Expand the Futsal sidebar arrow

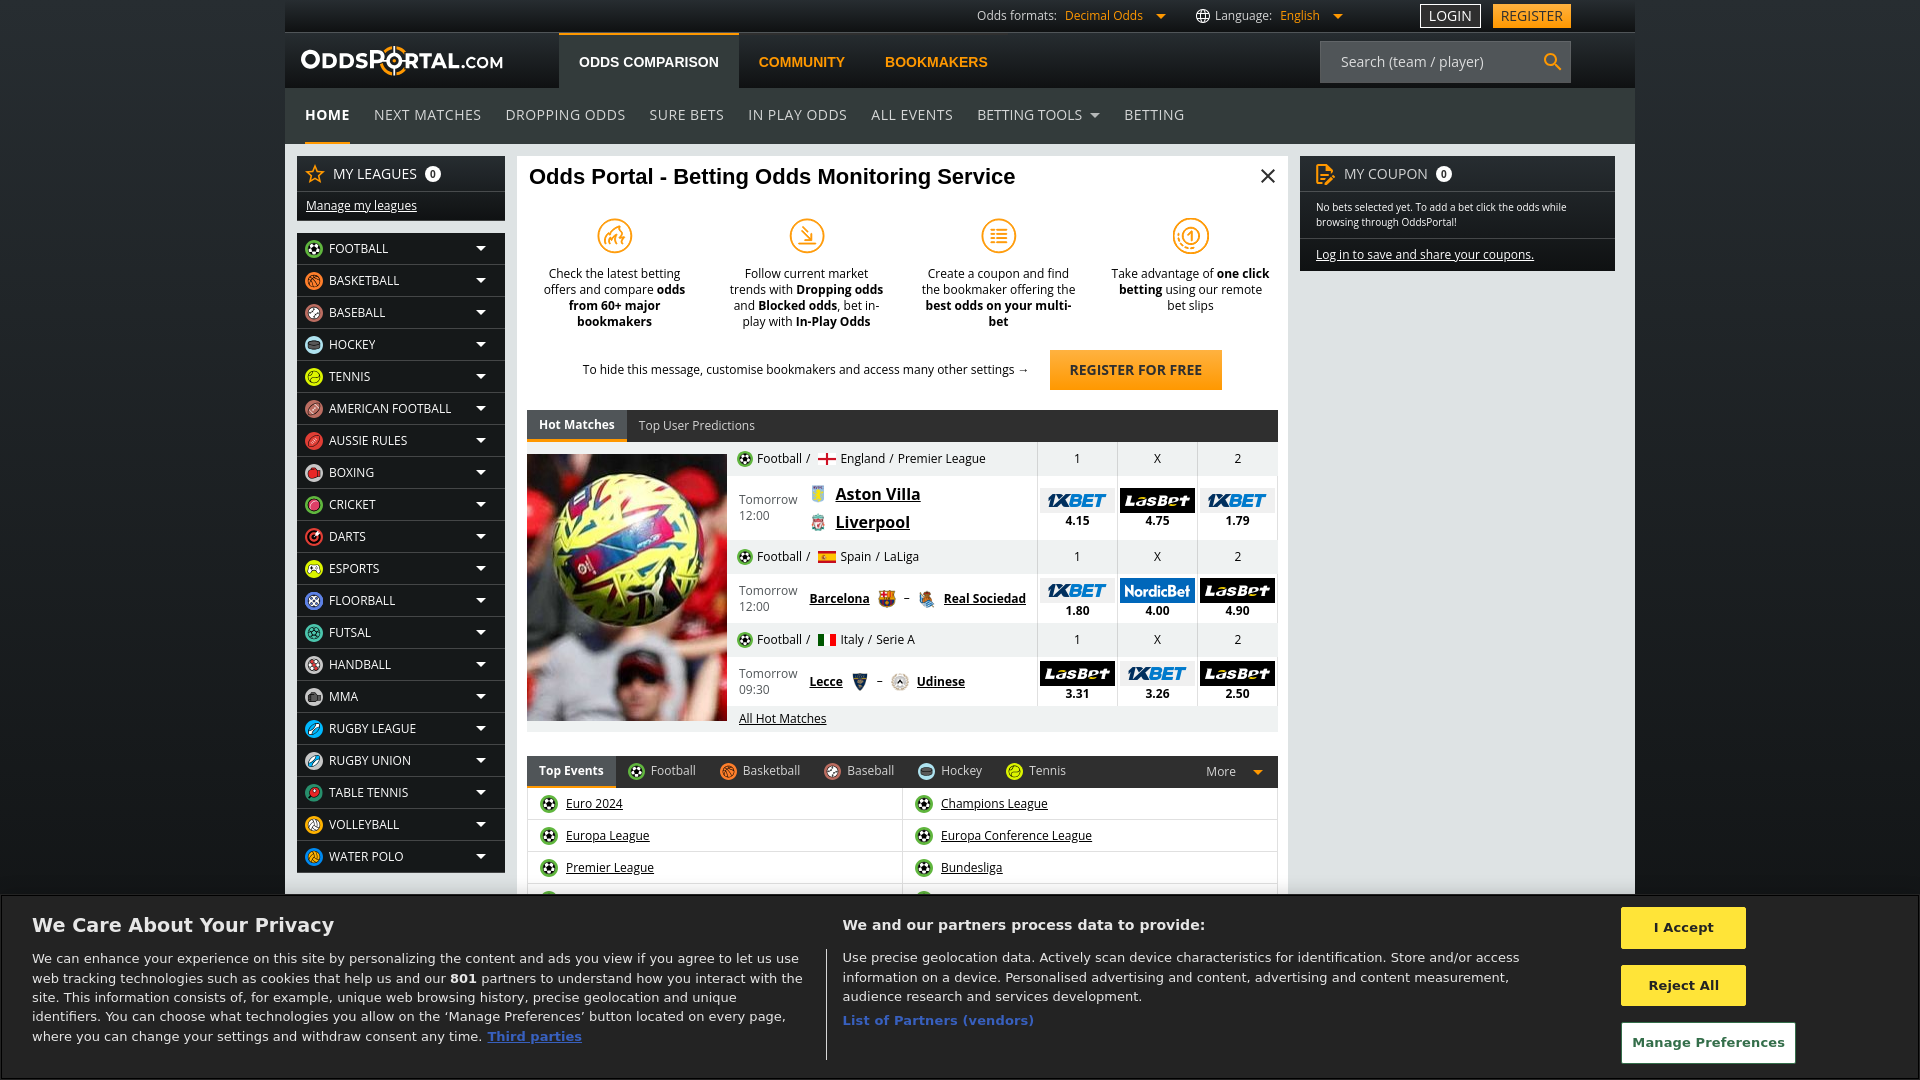481,633
